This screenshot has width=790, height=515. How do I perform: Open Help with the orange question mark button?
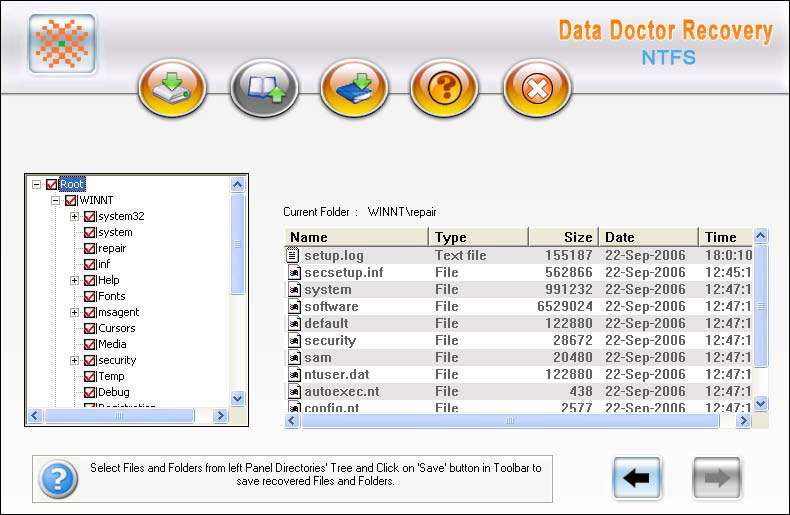click(445, 88)
